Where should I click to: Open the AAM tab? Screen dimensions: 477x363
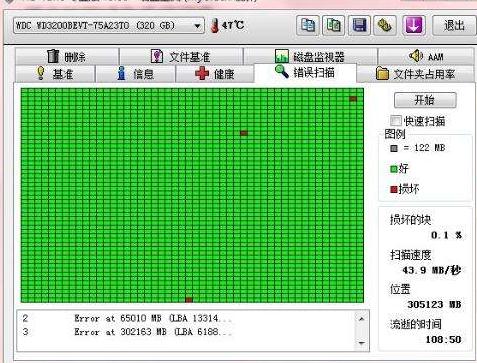pyautogui.click(x=426, y=56)
